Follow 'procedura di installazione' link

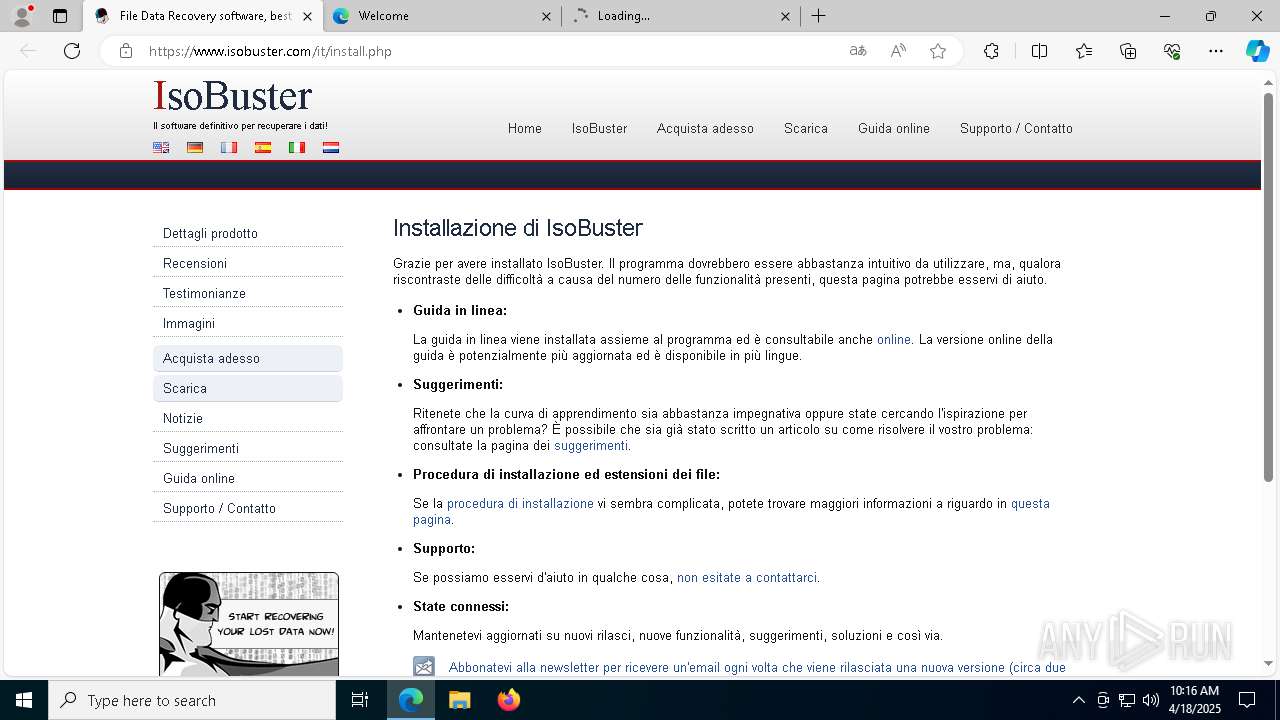(x=520, y=503)
